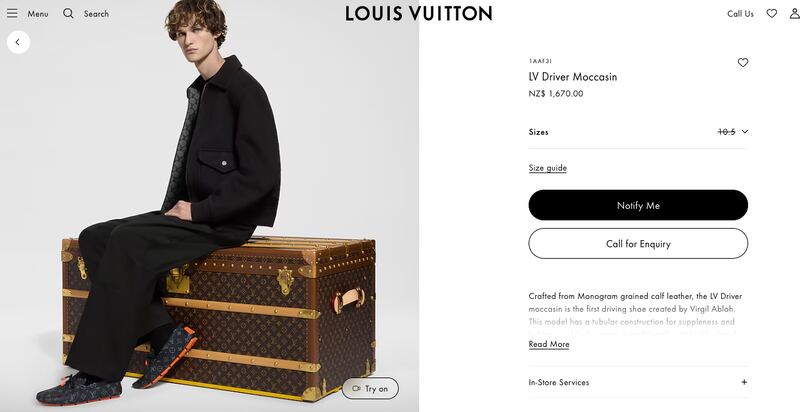Click Call Us in header
This screenshot has height=412, width=800.
[x=740, y=14]
